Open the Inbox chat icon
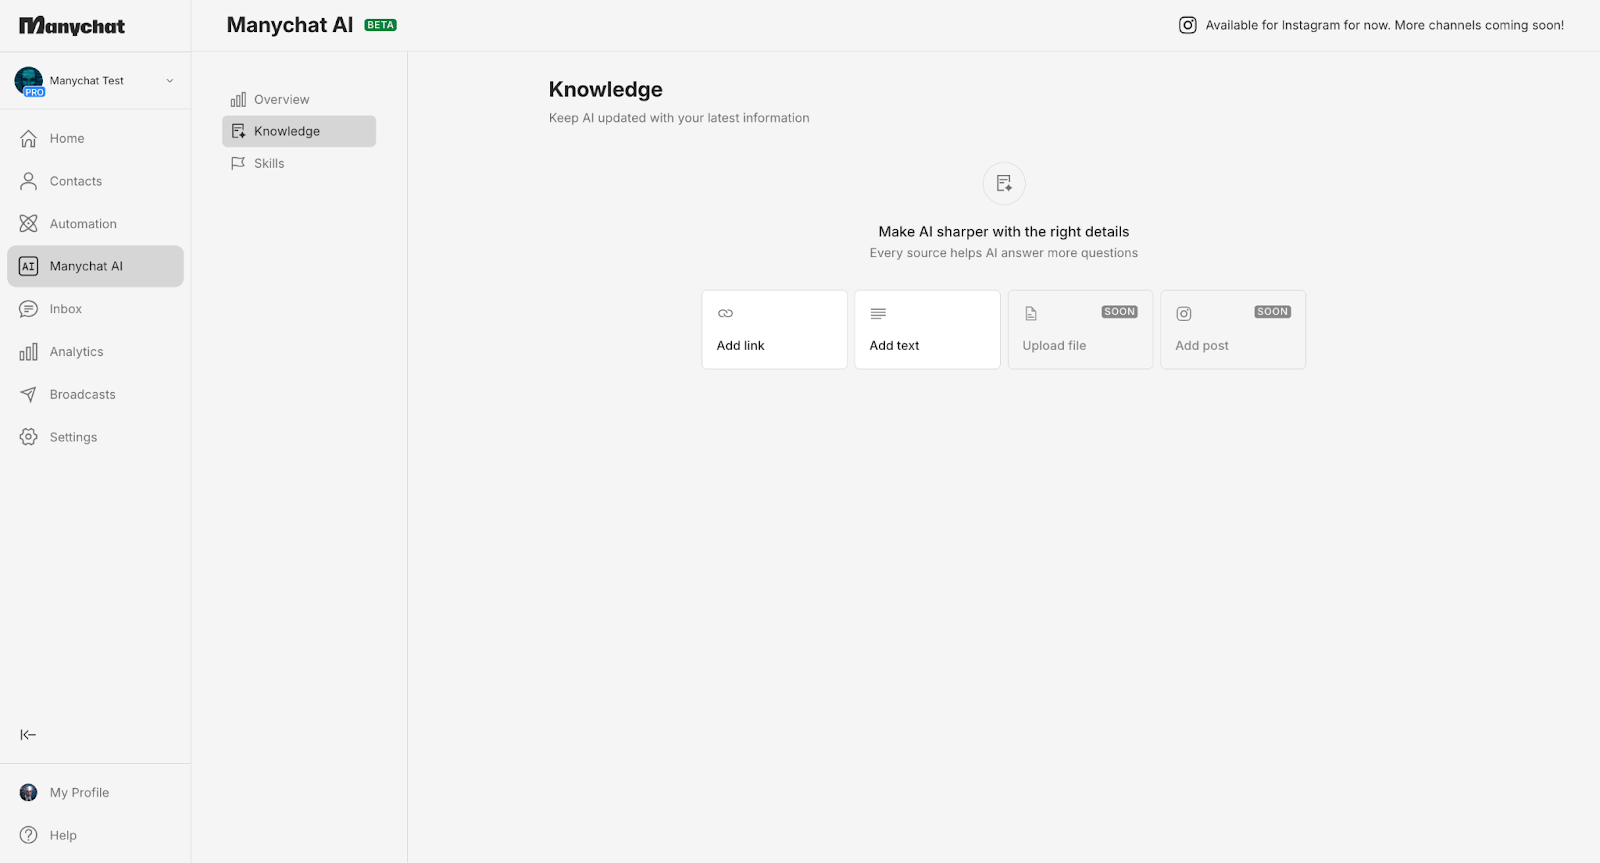 point(29,309)
